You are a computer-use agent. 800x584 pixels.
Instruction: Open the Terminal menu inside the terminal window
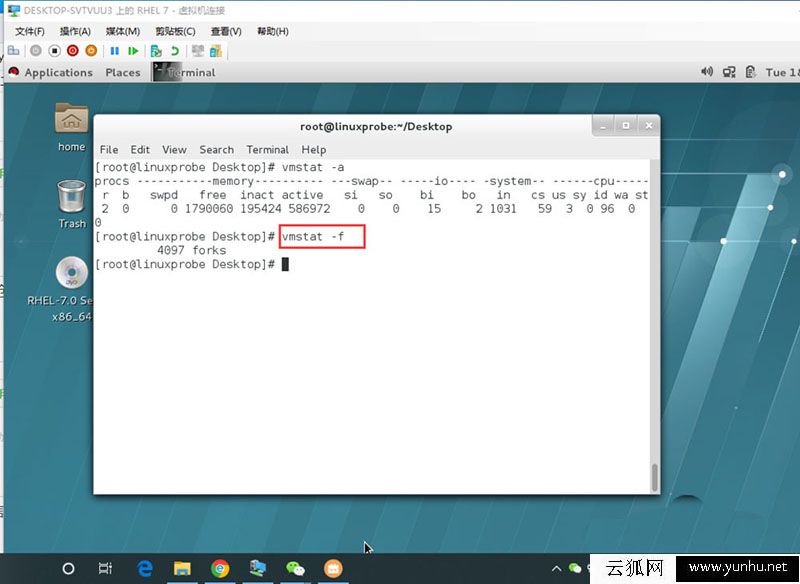(x=268, y=149)
